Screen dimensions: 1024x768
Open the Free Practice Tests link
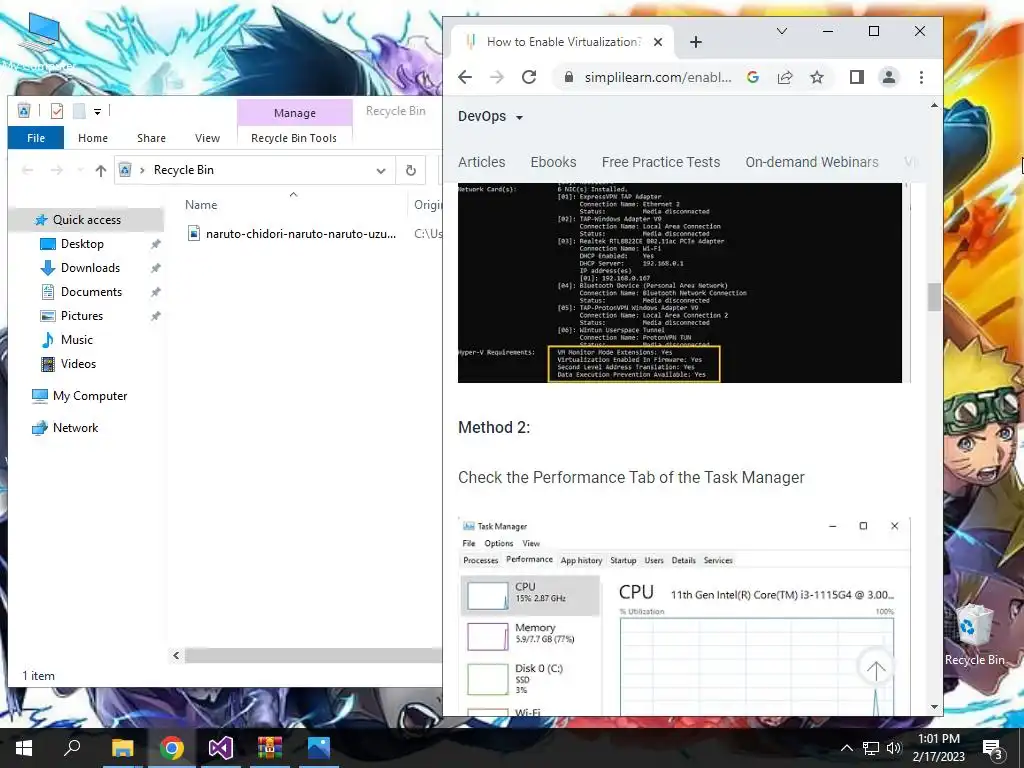pos(661,162)
